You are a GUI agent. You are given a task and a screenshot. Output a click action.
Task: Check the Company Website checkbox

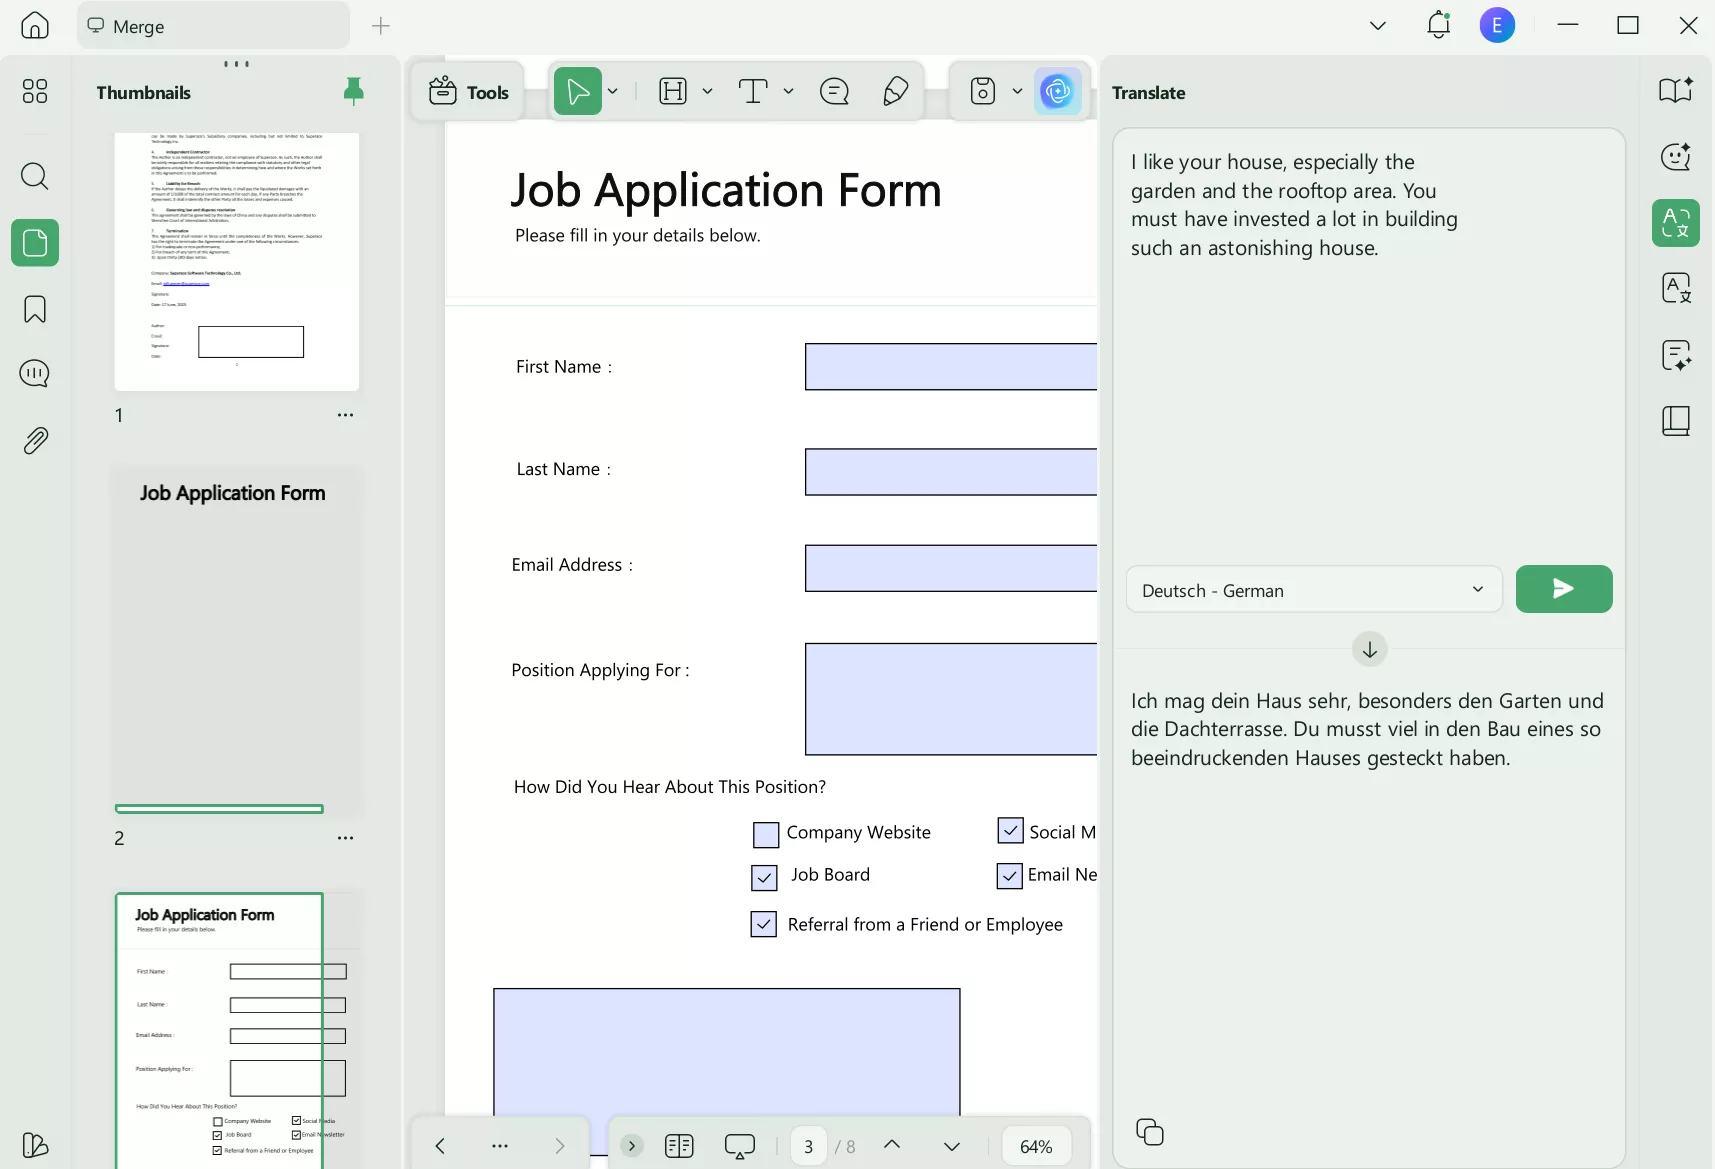(x=766, y=834)
